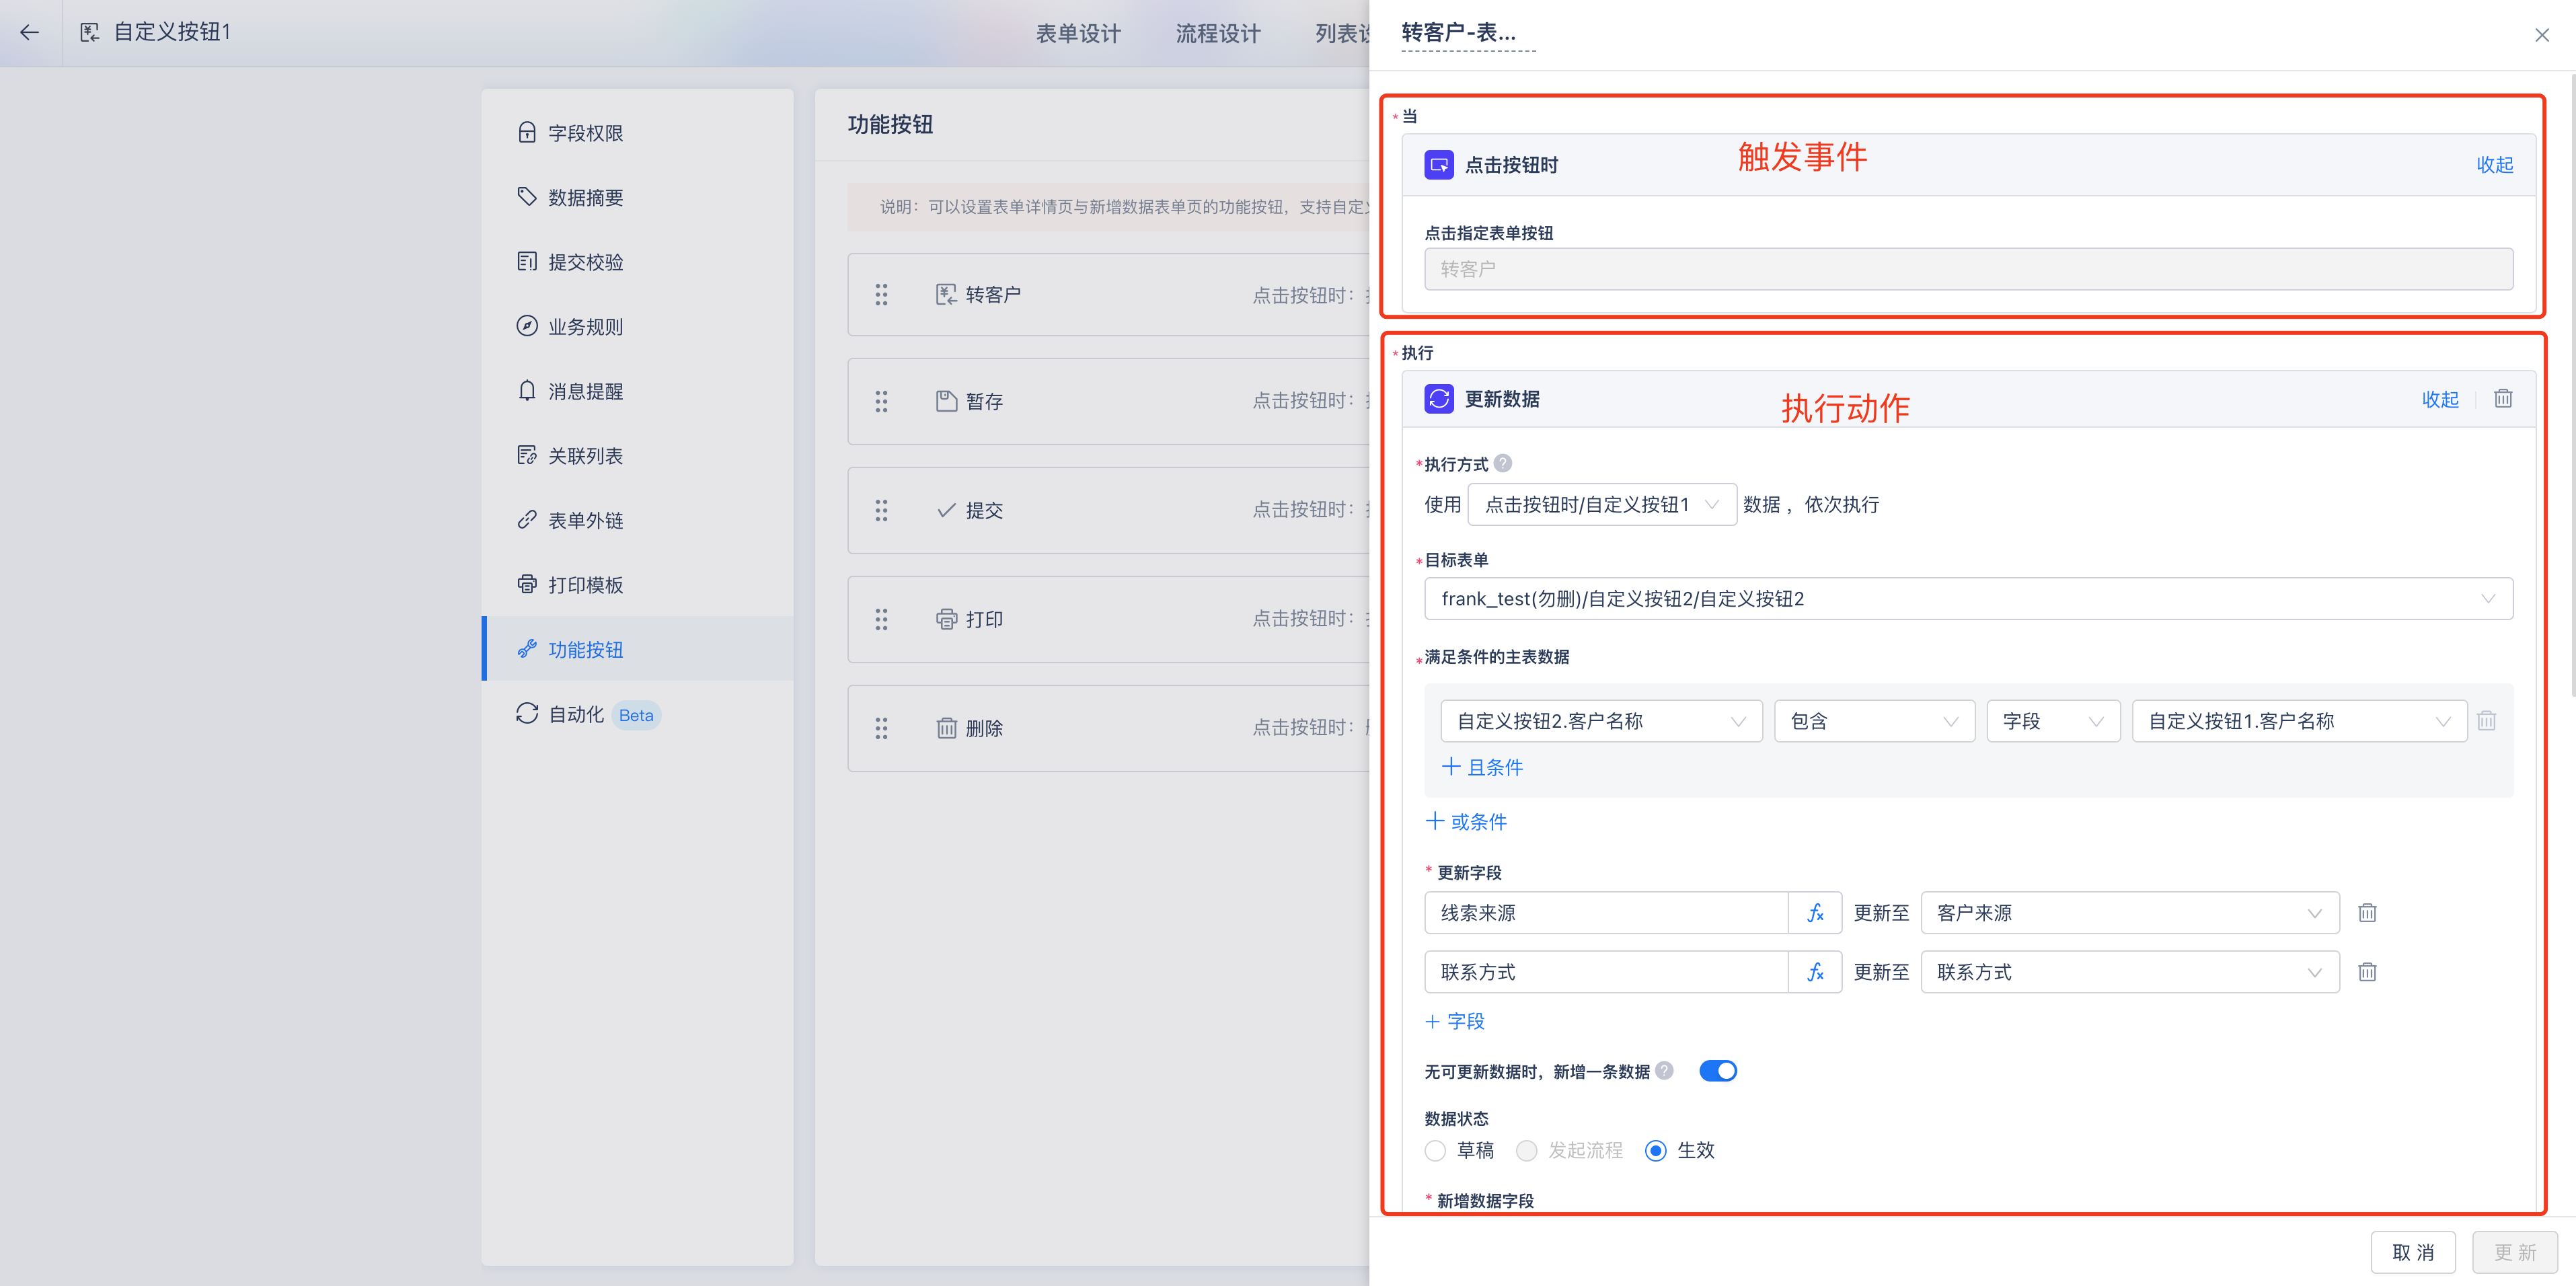Delete the 客户来源 update field row

pos(2367,912)
